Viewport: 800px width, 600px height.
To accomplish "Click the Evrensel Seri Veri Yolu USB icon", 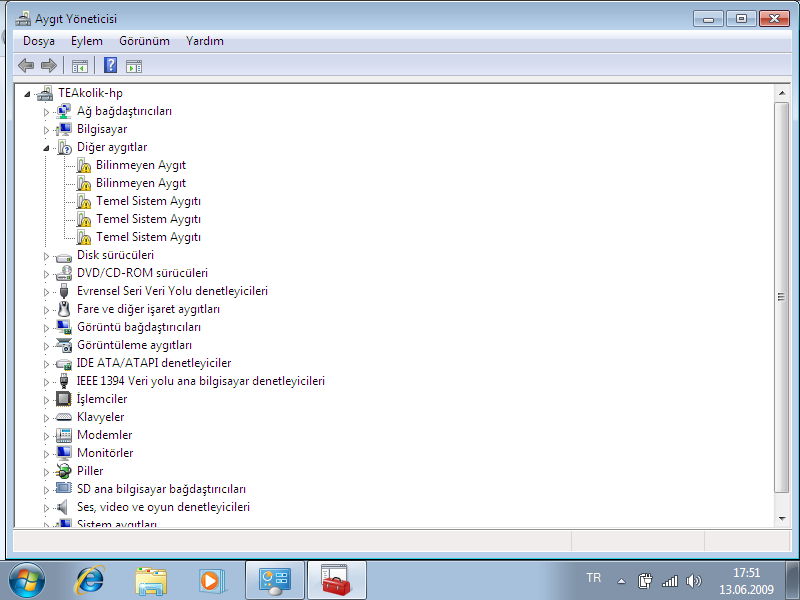I will [x=64, y=291].
